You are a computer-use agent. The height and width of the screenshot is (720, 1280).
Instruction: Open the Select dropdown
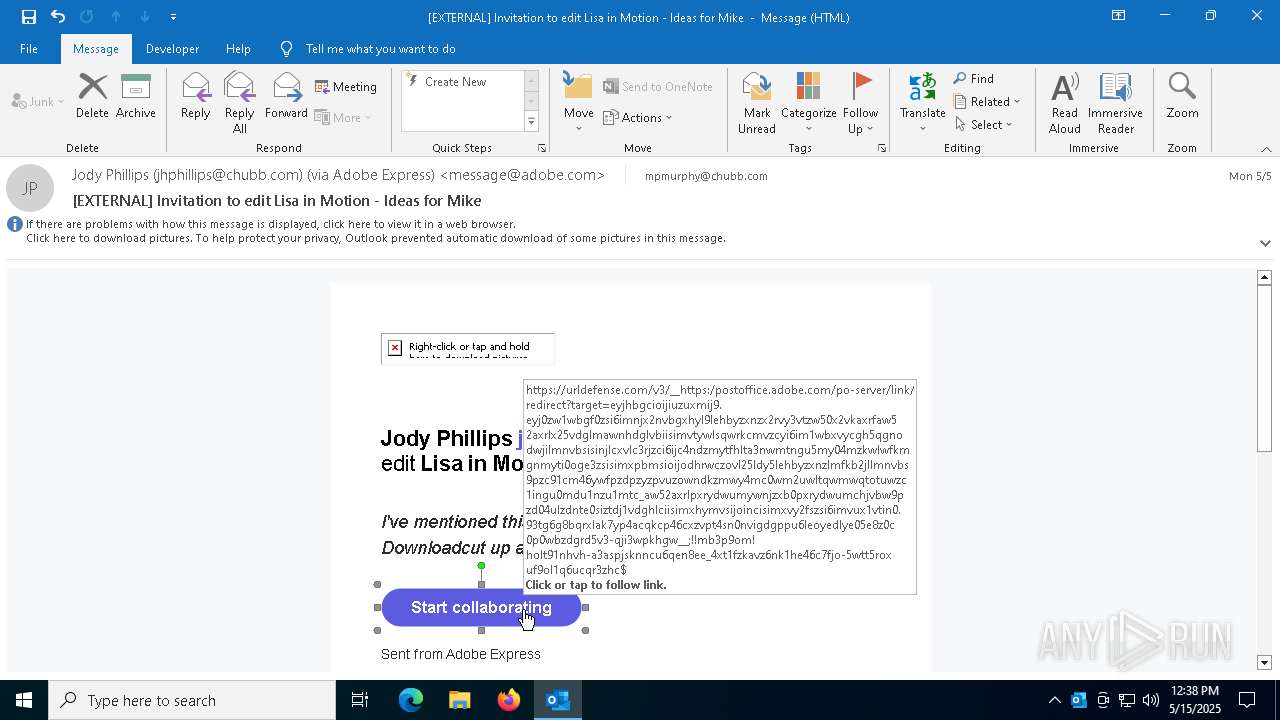[984, 125]
